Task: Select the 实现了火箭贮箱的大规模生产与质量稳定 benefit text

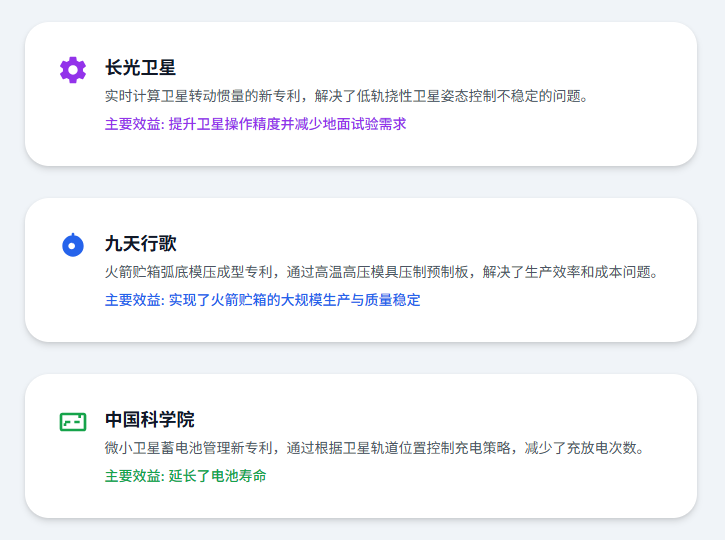Action: click(x=294, y=300)
